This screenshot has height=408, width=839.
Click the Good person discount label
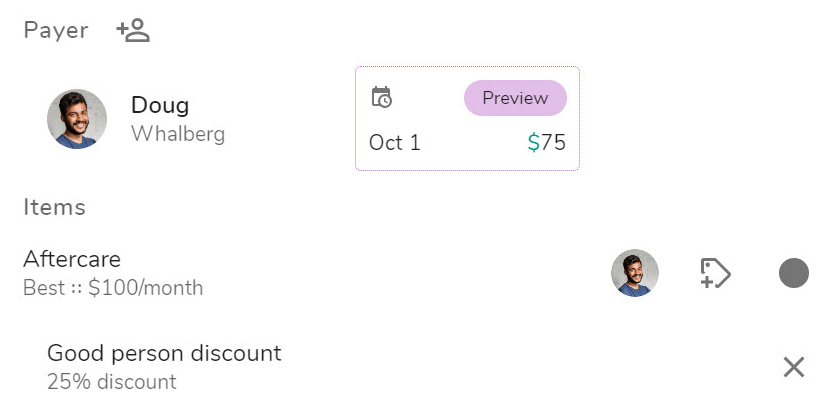tap(164, 353)
